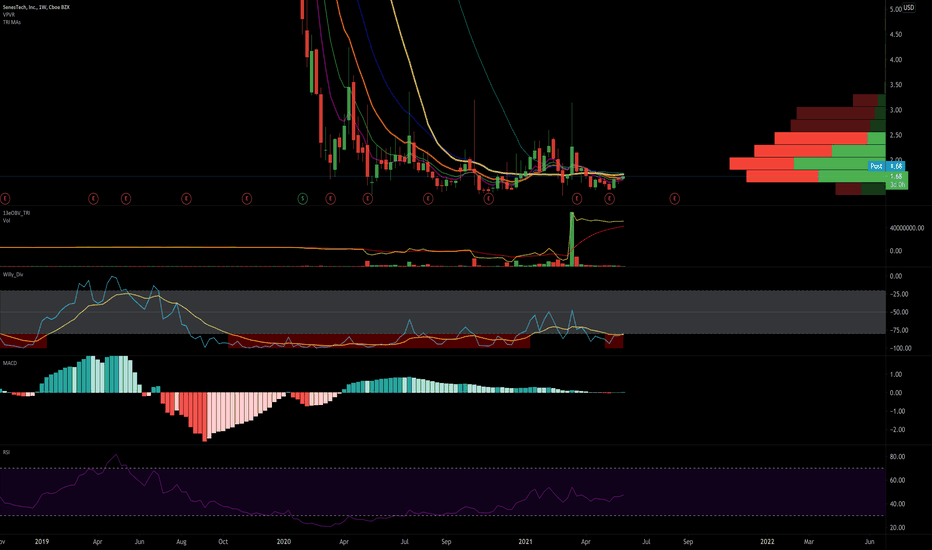Open the upcoming earnings marker beyond the last candle
932x550 pixels.
(674, 199)
